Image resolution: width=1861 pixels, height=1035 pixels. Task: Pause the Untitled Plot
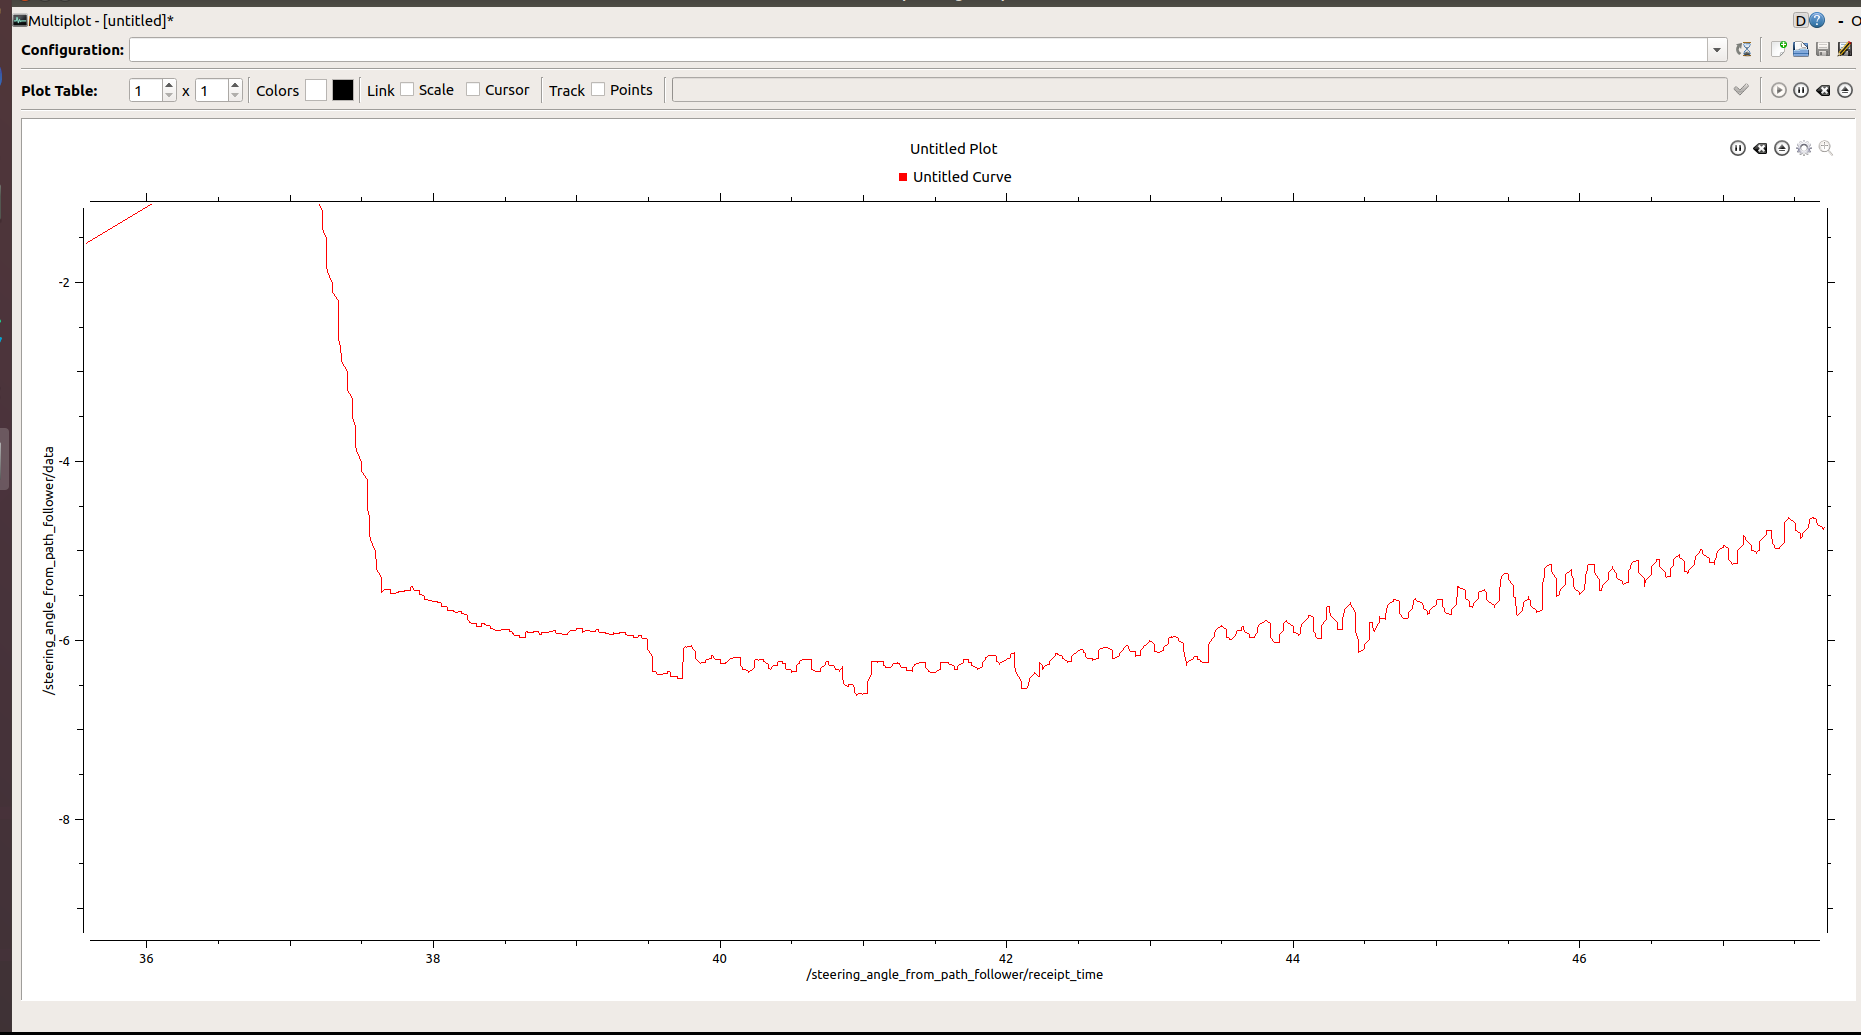(x=1738, y=148)
